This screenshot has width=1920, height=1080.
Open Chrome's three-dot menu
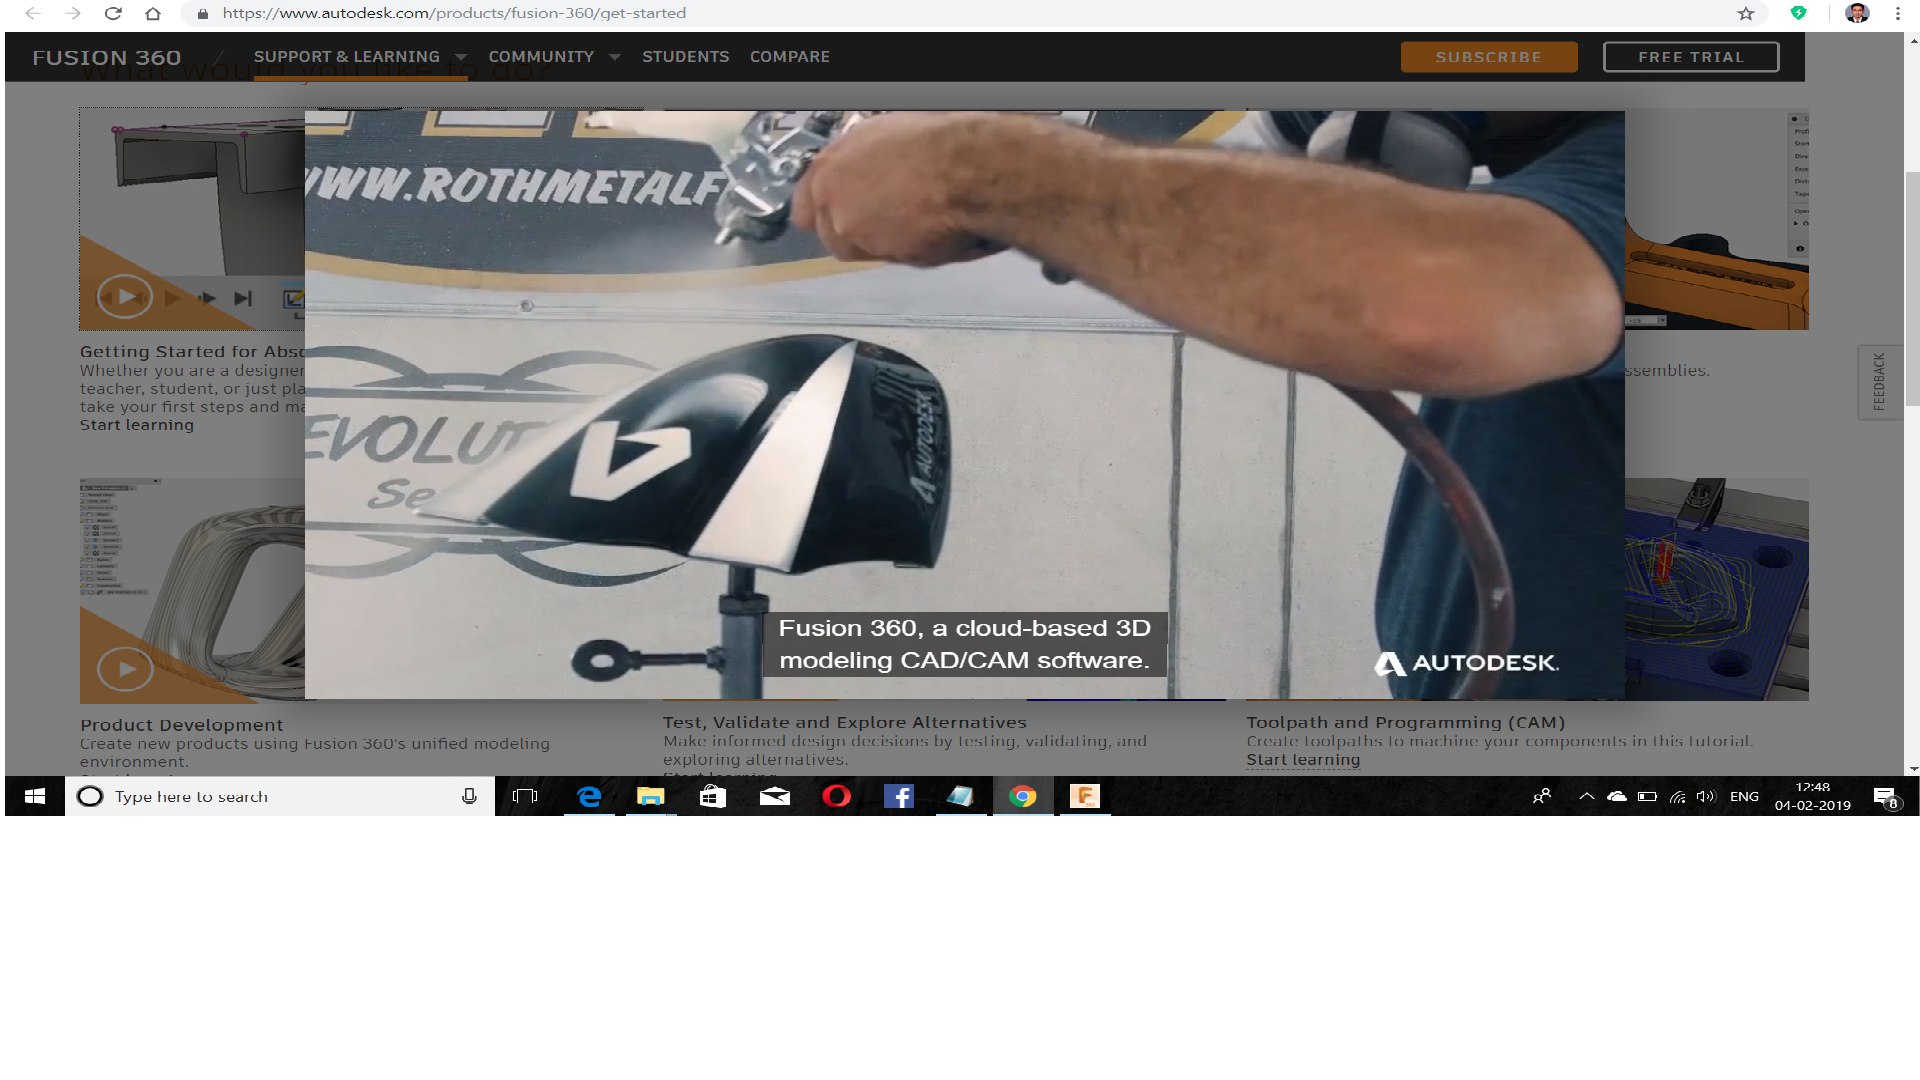pos(1897,13)
